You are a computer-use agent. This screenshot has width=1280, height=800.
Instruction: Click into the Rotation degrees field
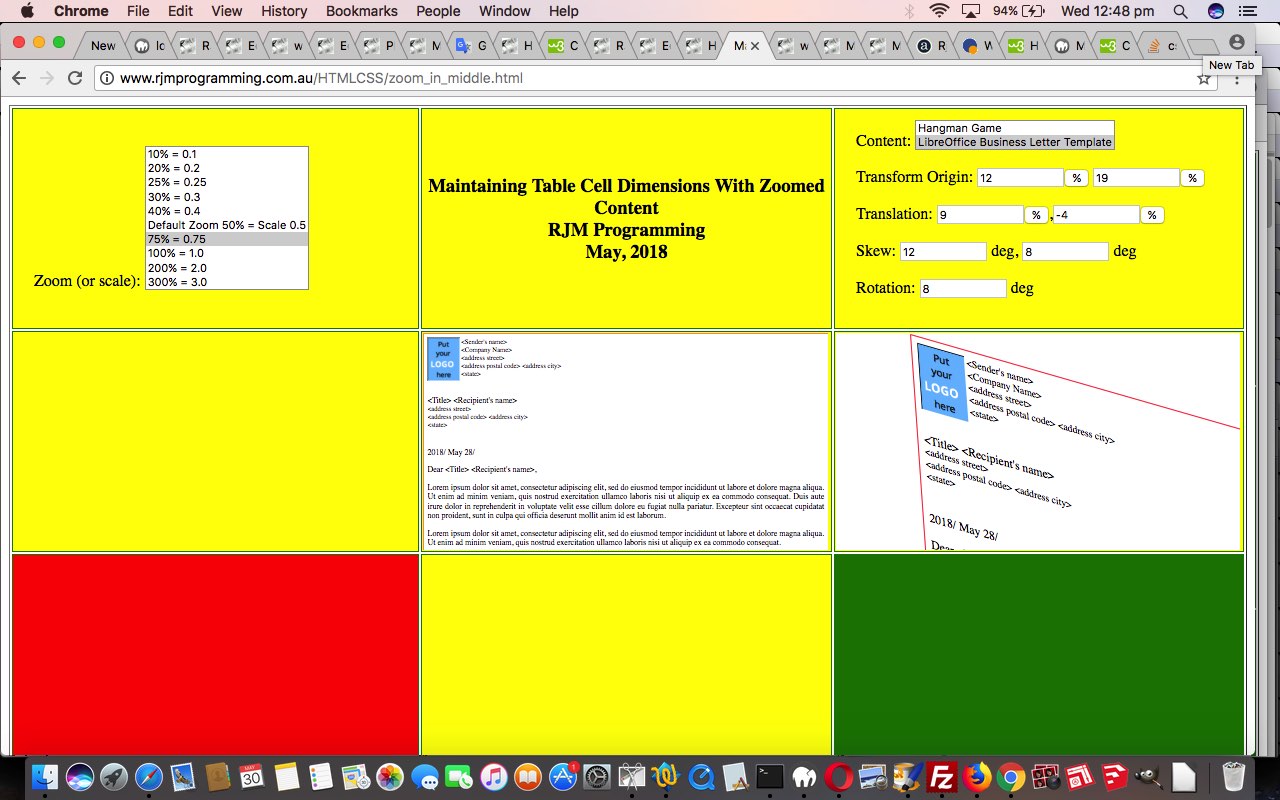962,288
